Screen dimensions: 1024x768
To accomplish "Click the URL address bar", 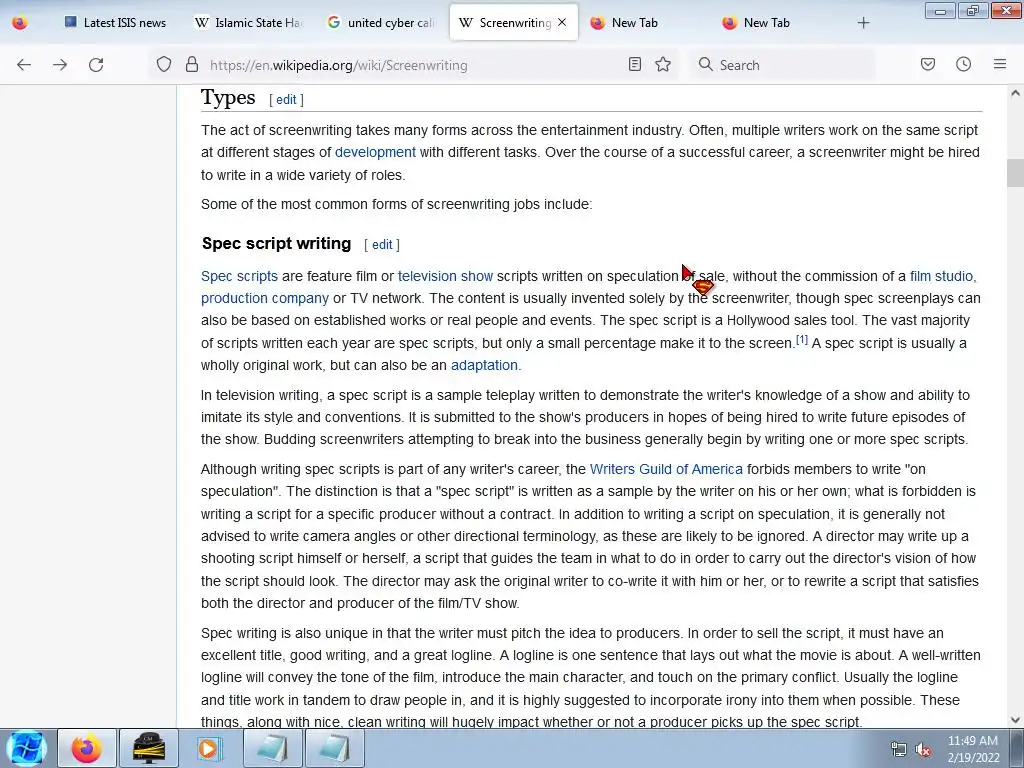I will click(x=411, y=65).
